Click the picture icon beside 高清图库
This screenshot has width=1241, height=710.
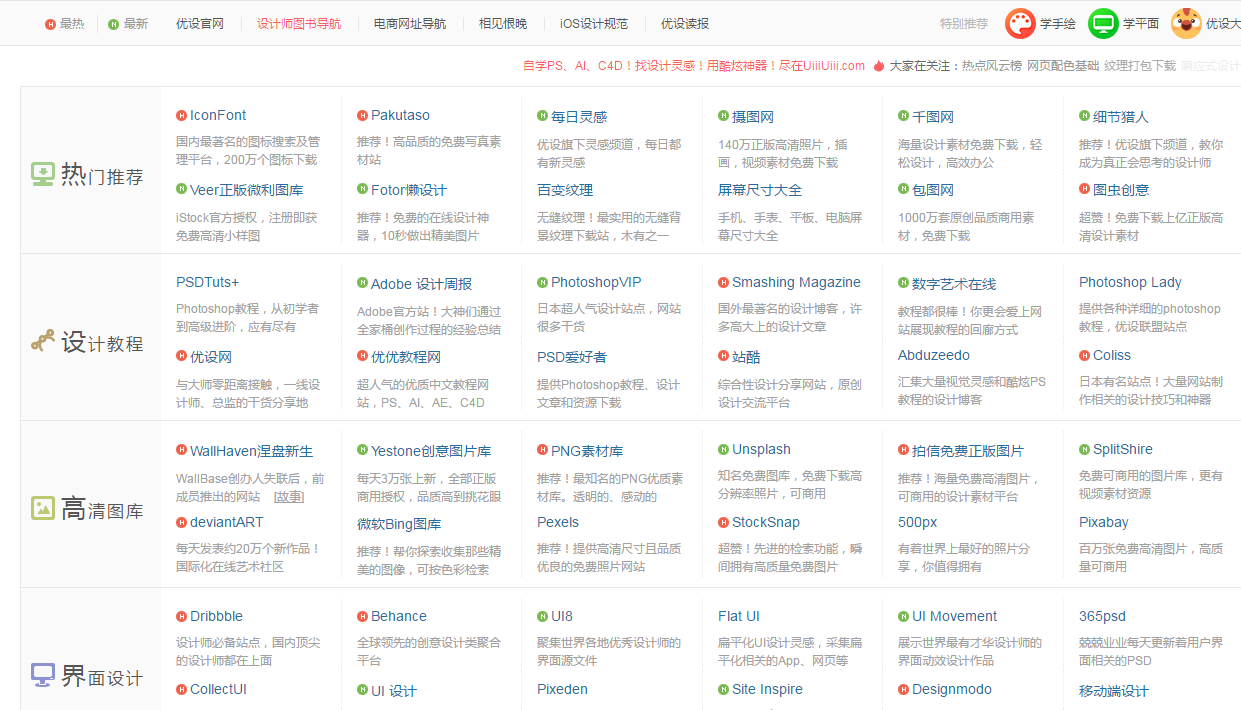(x=43, y=508)
